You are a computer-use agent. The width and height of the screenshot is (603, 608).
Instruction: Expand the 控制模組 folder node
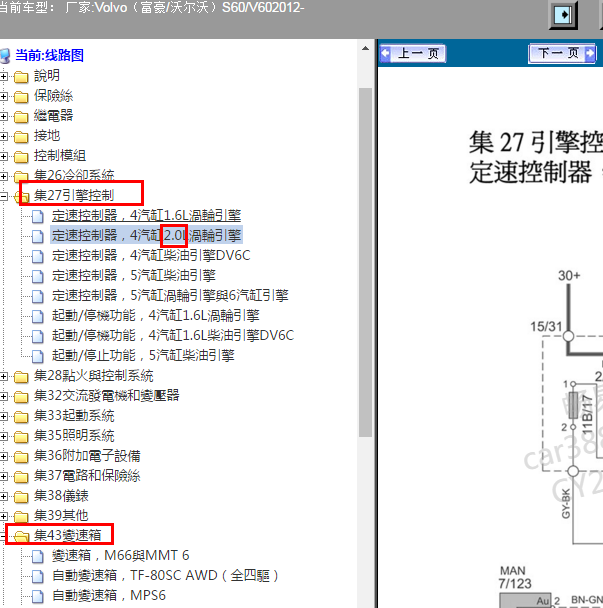tap(3, 156)
